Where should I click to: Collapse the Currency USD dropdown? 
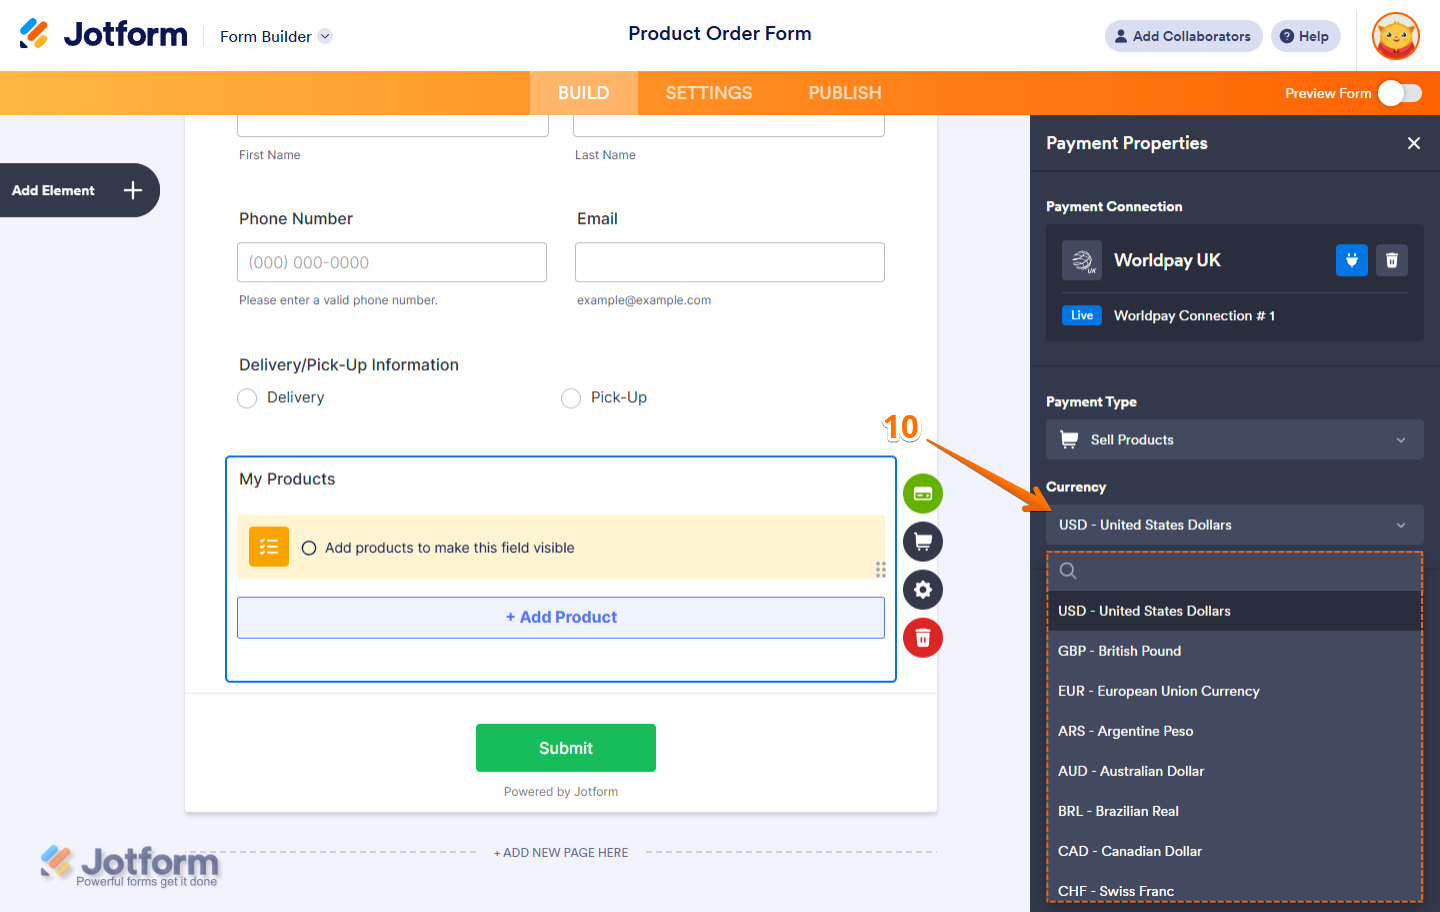pos(1234,525)
